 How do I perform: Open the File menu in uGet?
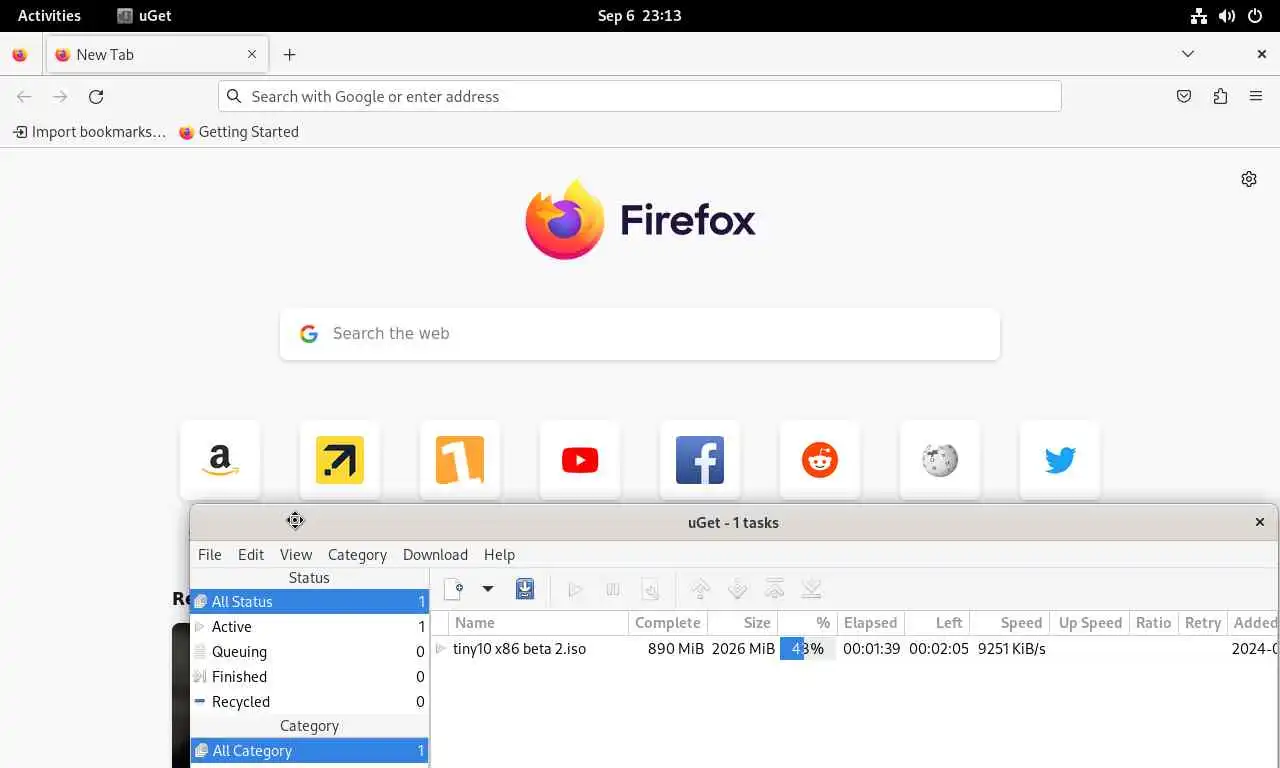pyautogui.click(x=210, y=555)
